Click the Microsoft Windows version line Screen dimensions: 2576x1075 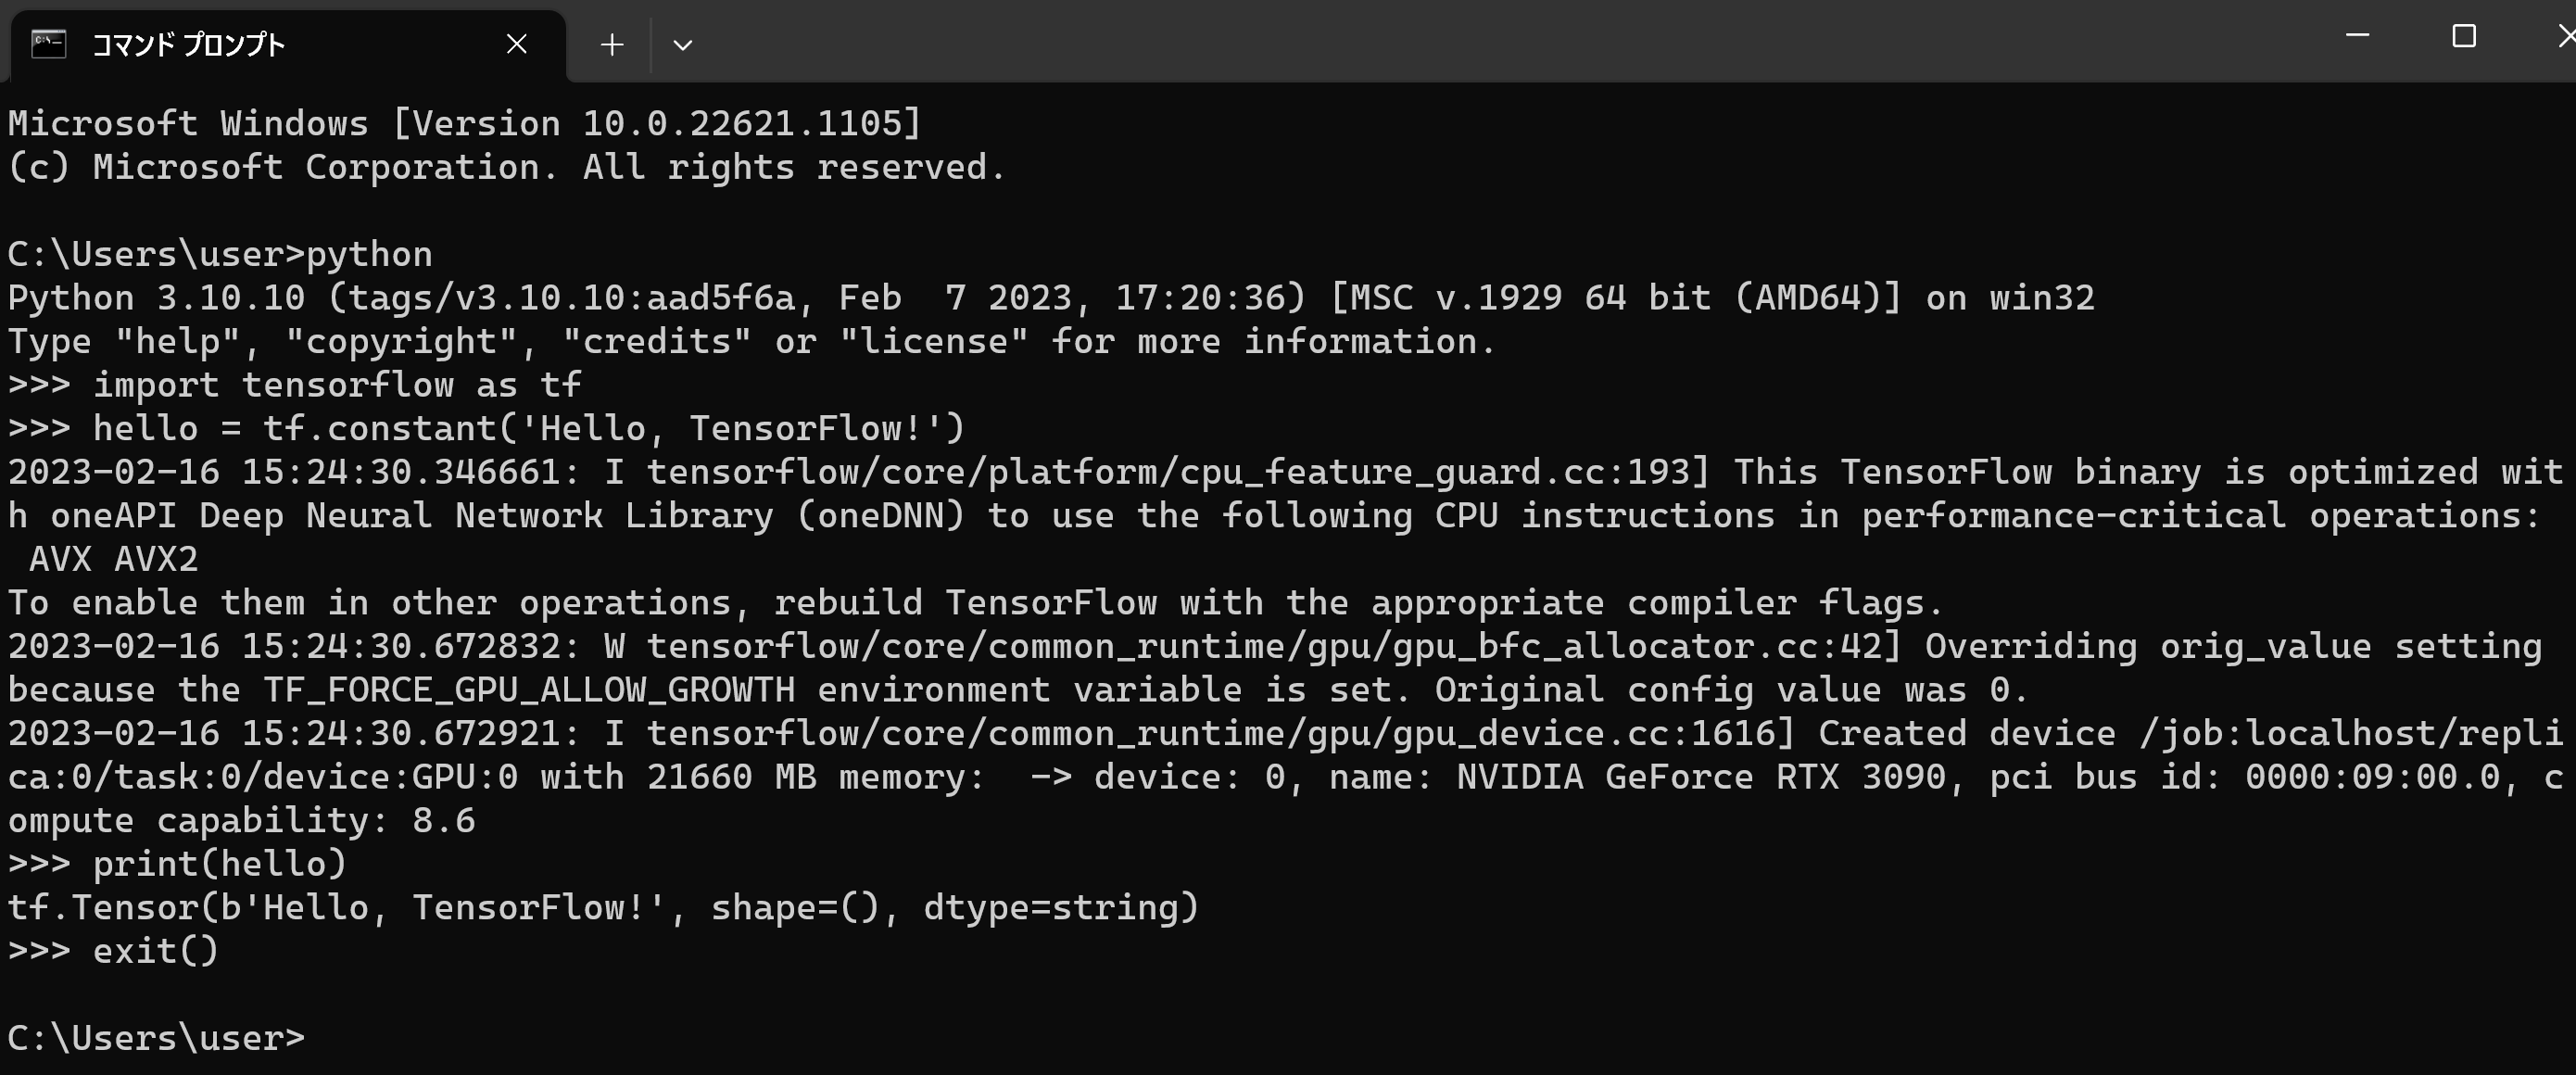coord(464,124)
